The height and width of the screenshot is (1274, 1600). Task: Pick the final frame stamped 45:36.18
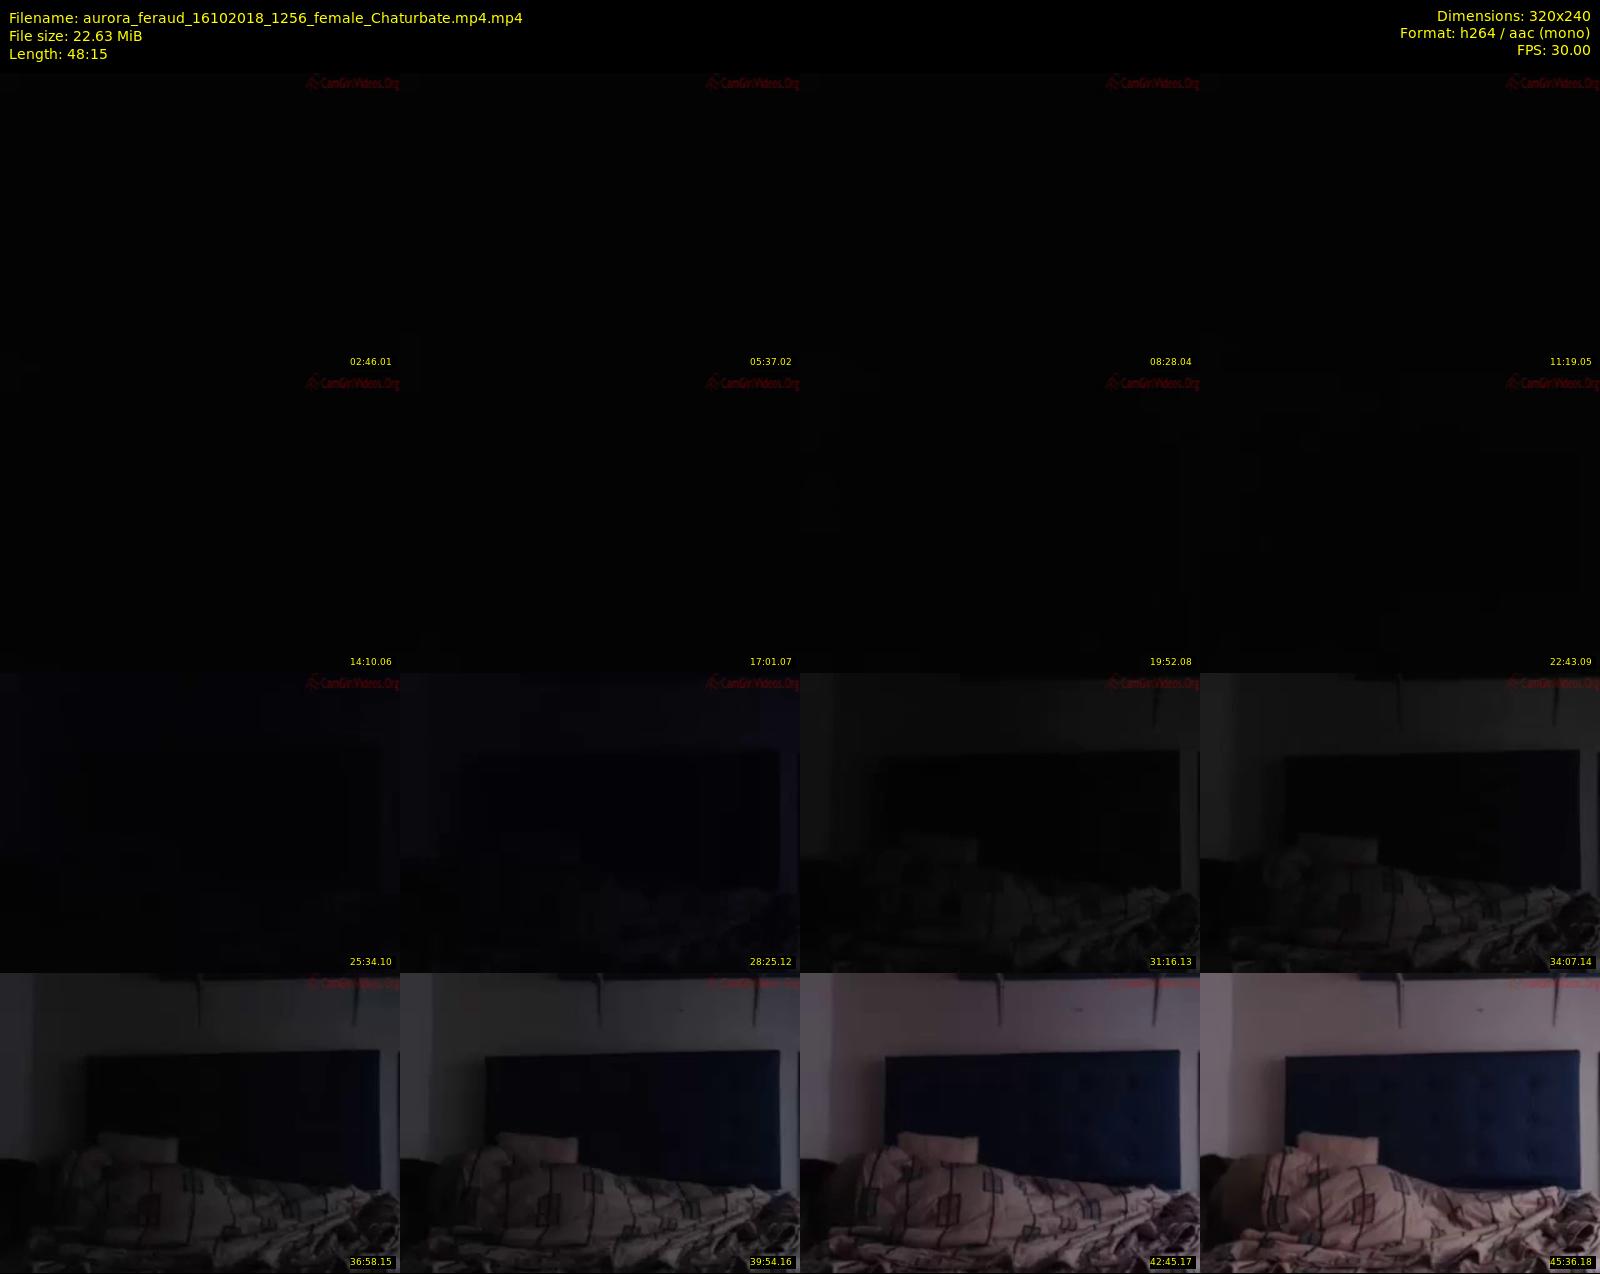(1400, 1122)
